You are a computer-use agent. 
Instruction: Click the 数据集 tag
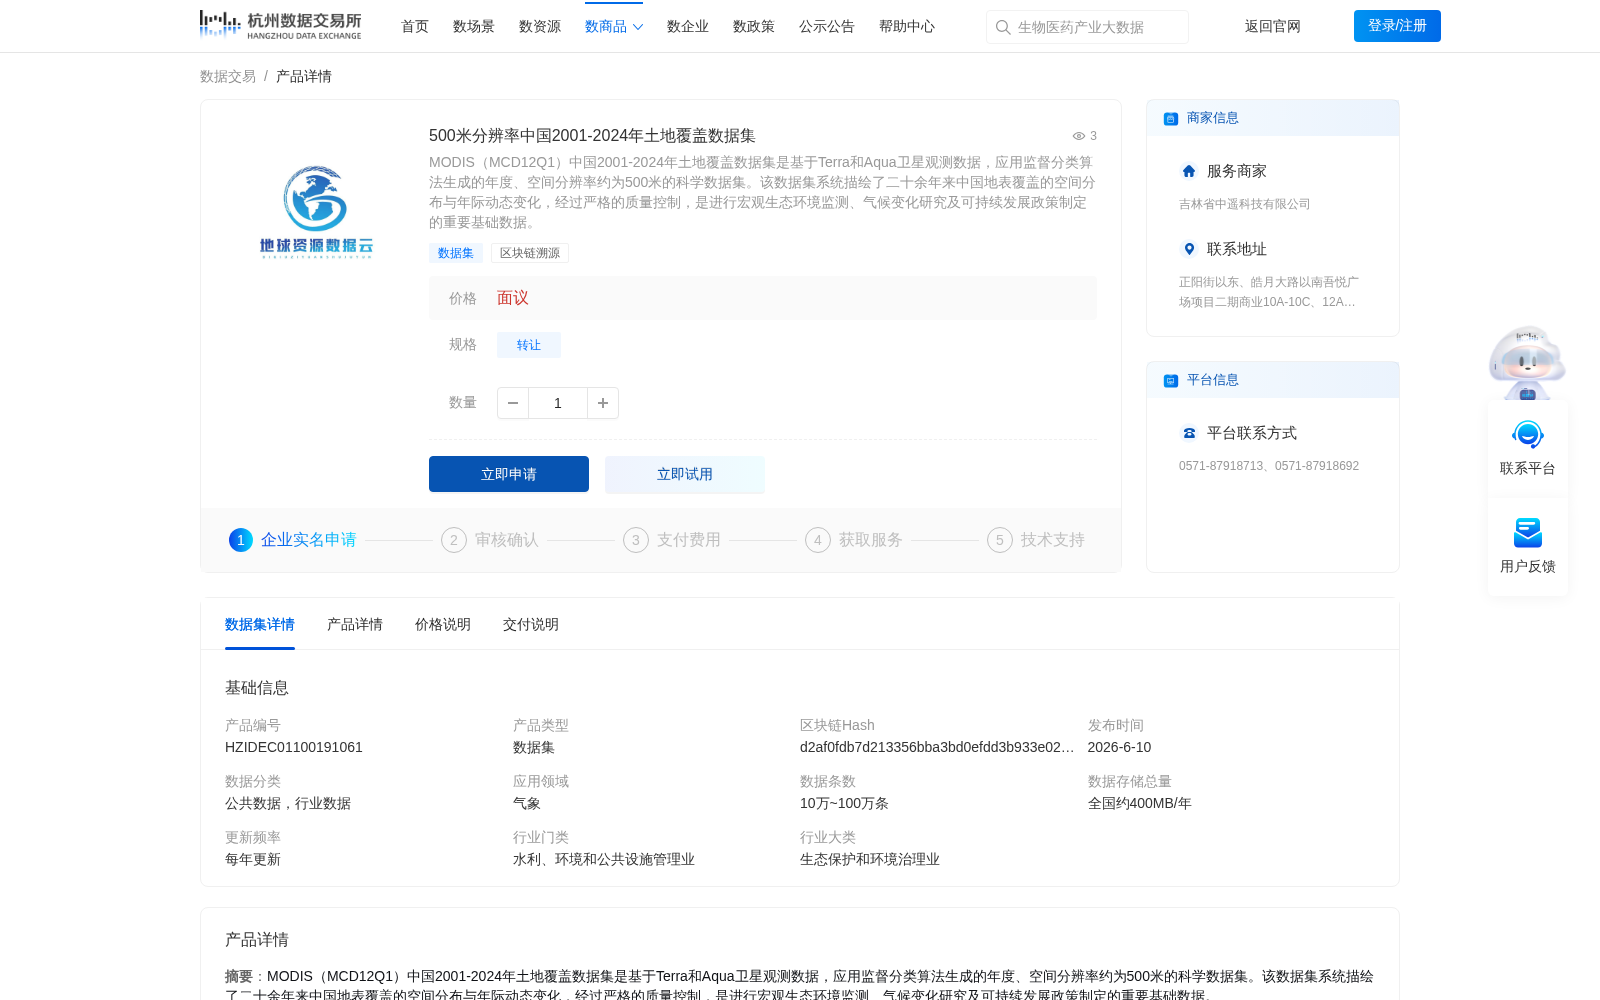(456, 253)
